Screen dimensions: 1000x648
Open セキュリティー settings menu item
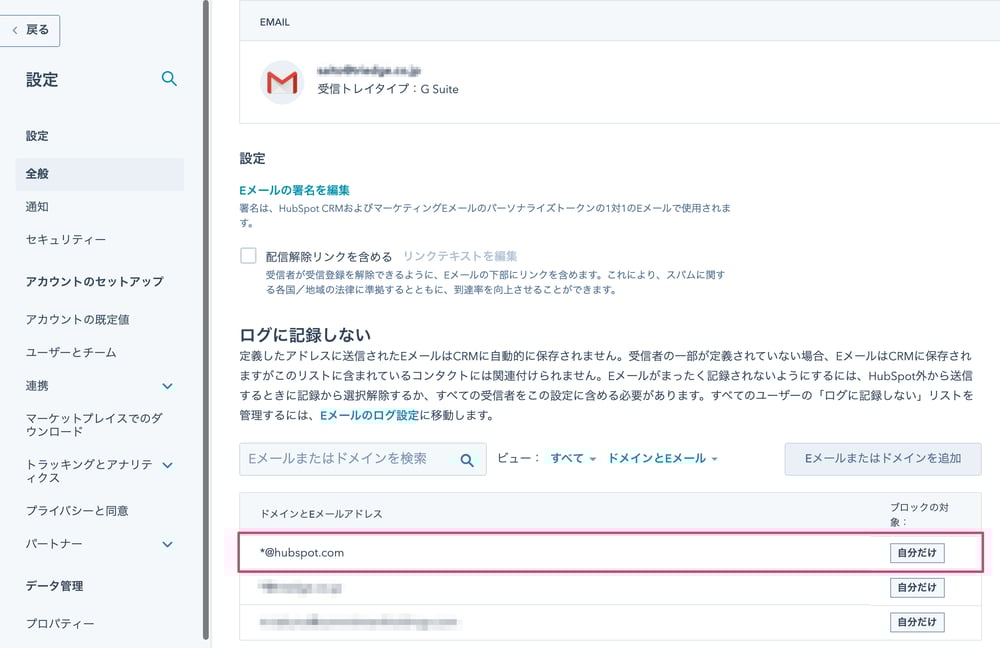66,239
